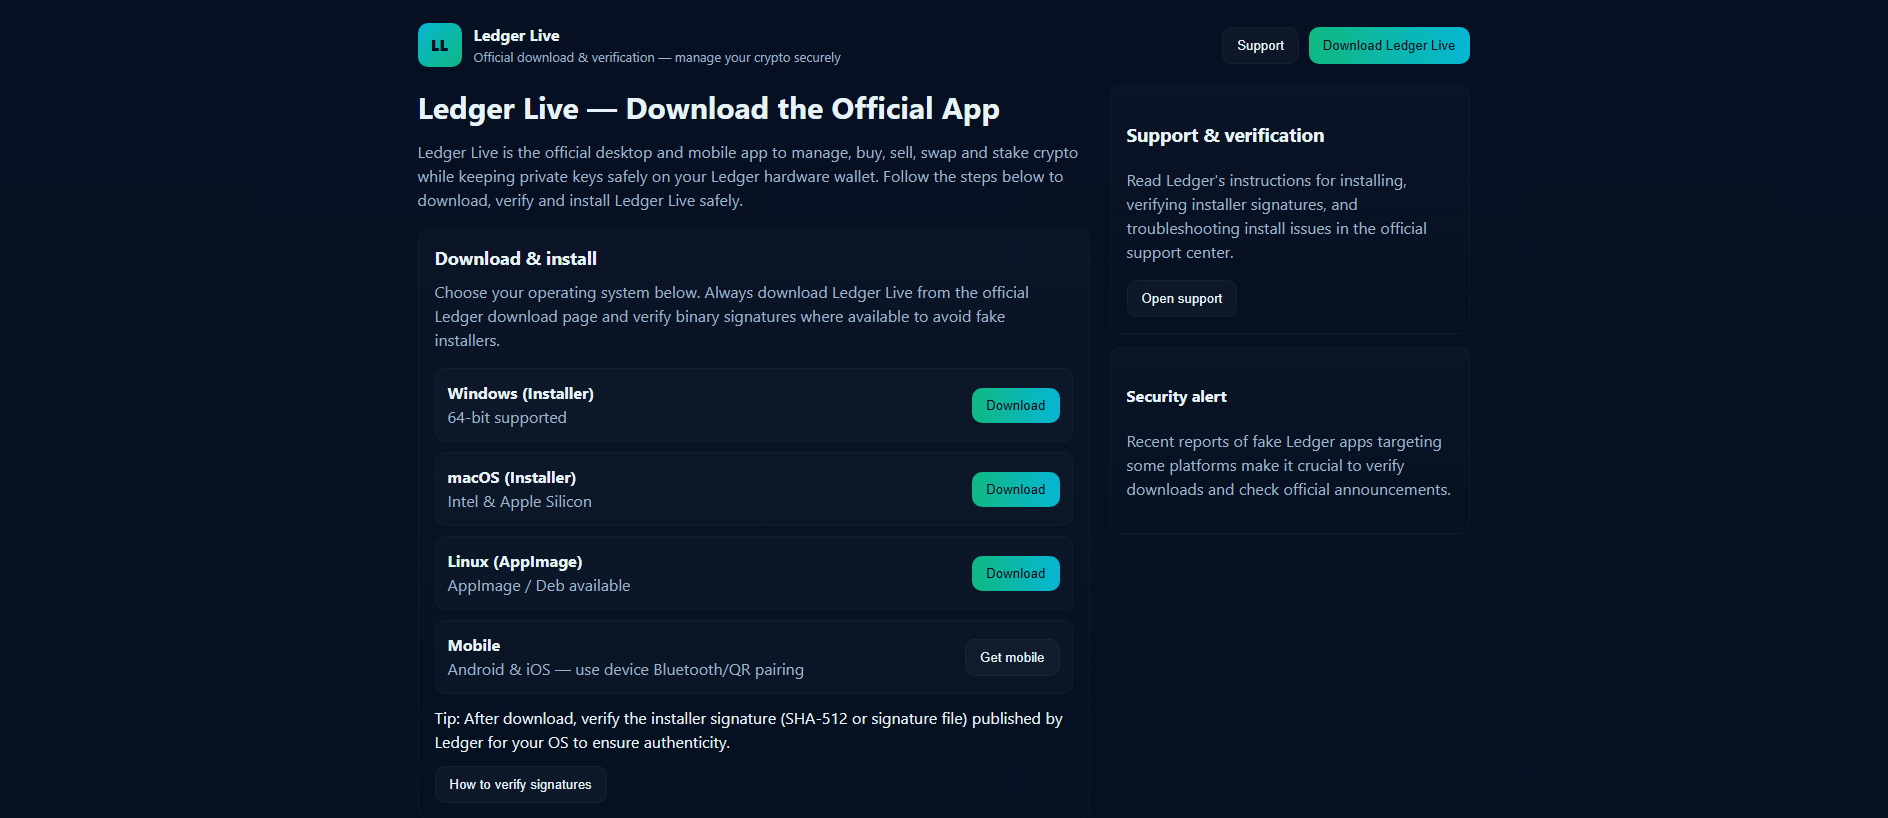
Task: Click the 'Support & verification' heading
Action: coord(1225,136)
